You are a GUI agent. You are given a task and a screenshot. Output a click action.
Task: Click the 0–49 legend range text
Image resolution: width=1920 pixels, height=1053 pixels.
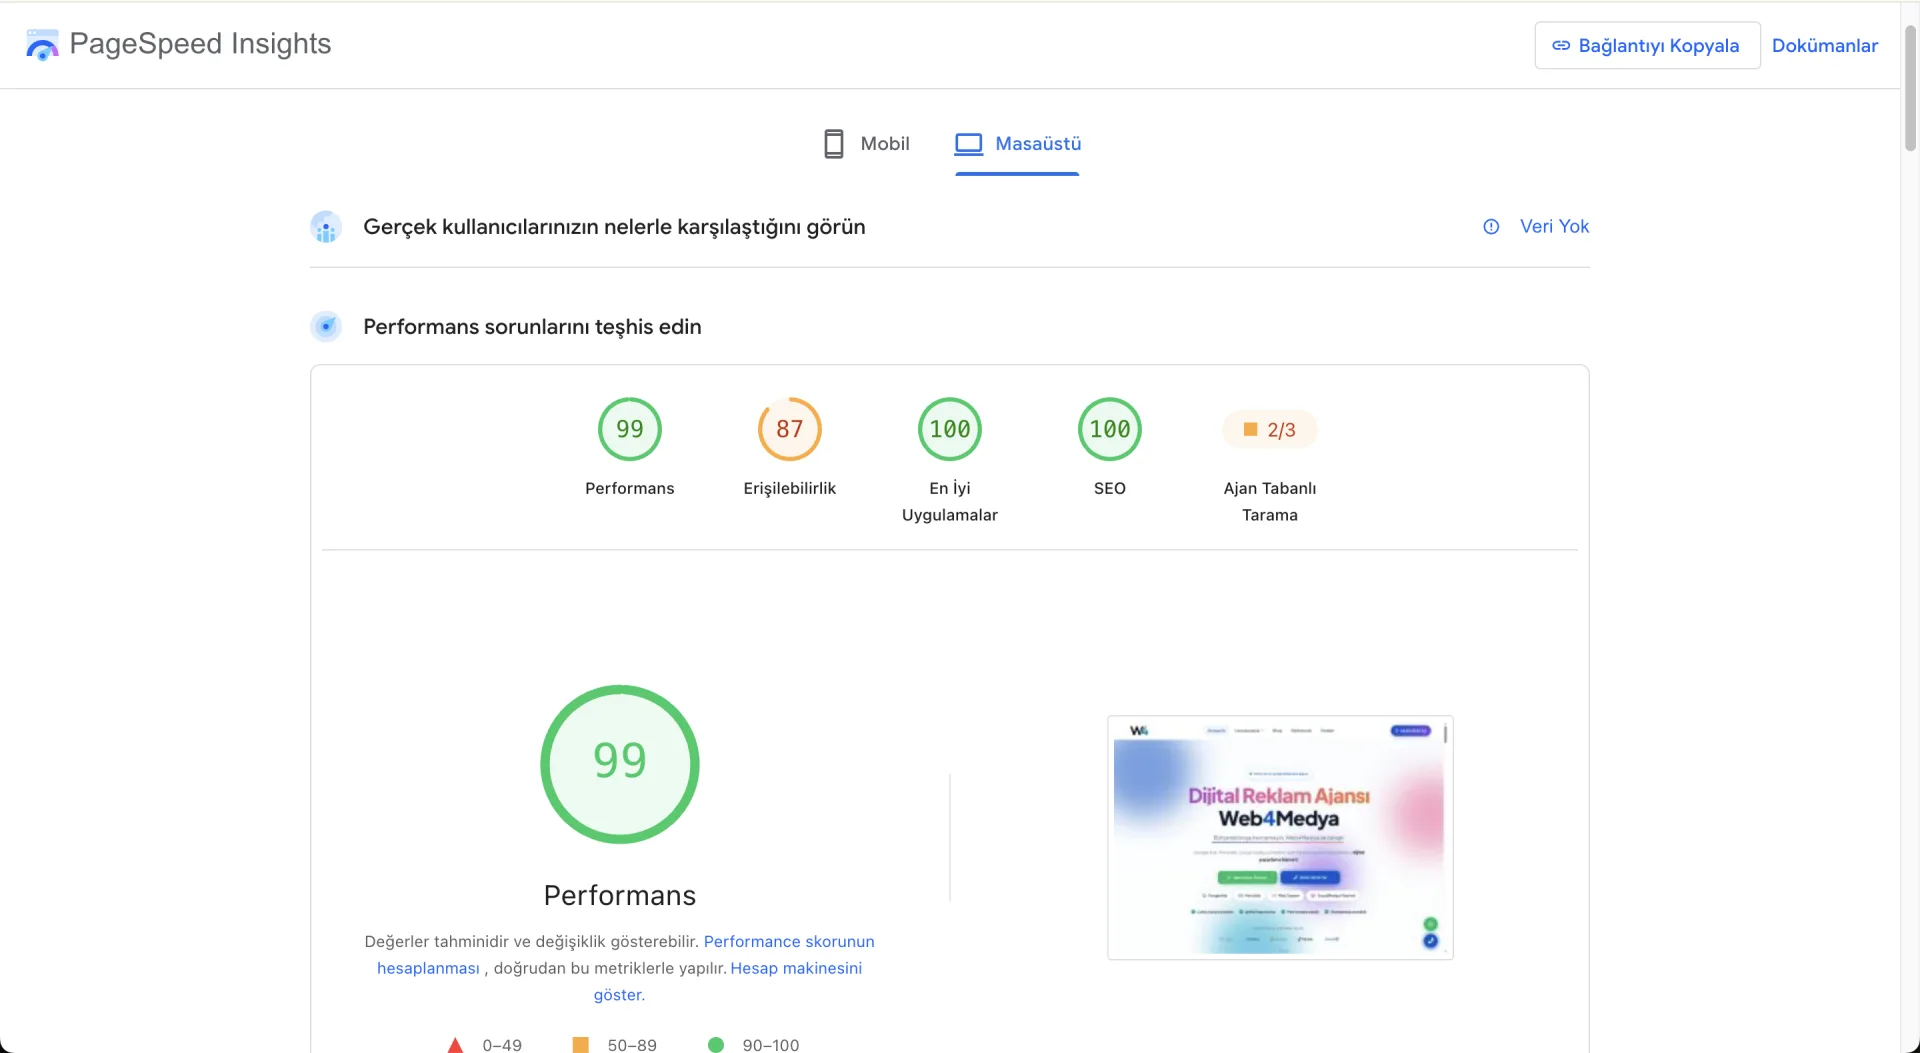(502, 1045)
